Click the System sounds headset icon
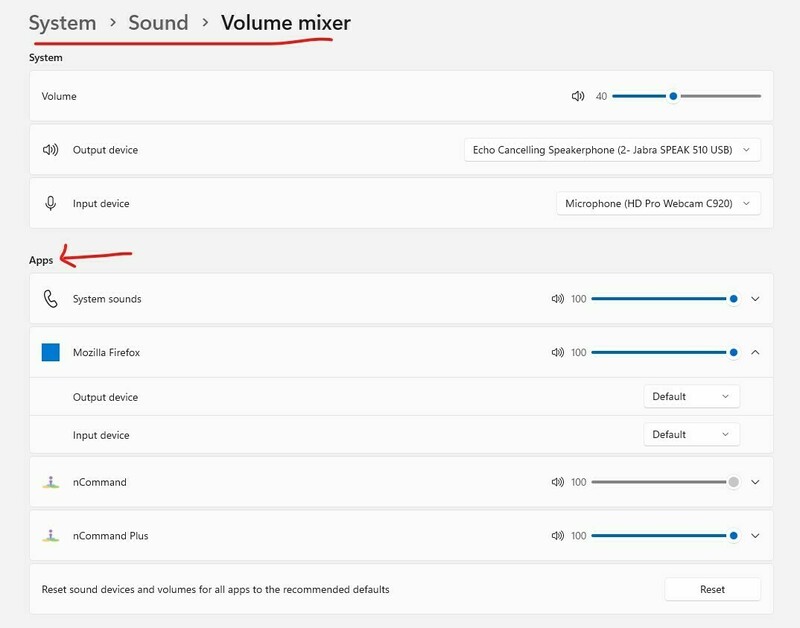 point(51,299)
